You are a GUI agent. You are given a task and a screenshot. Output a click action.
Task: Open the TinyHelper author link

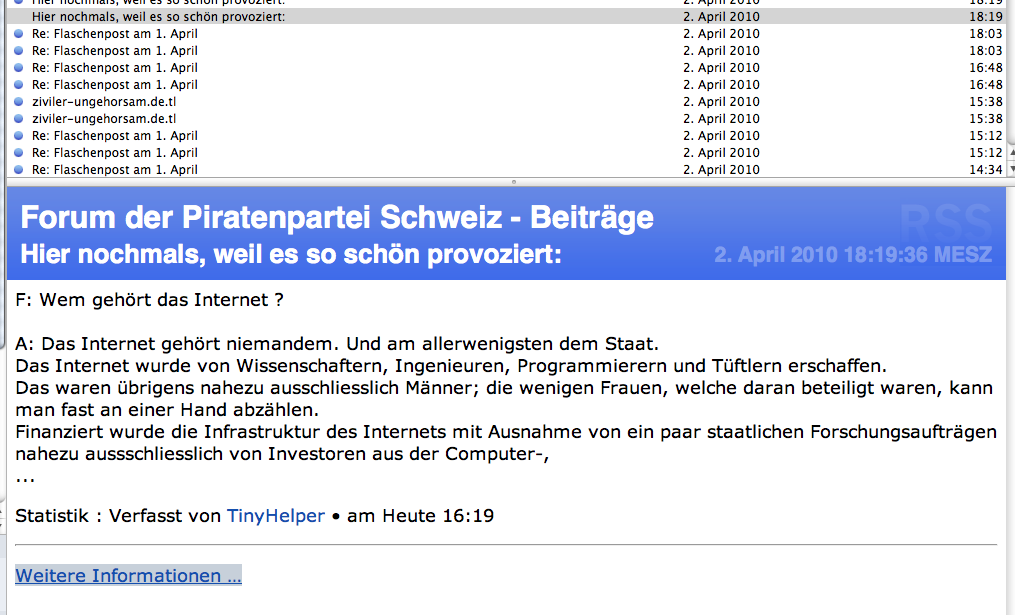click(275, 516)
